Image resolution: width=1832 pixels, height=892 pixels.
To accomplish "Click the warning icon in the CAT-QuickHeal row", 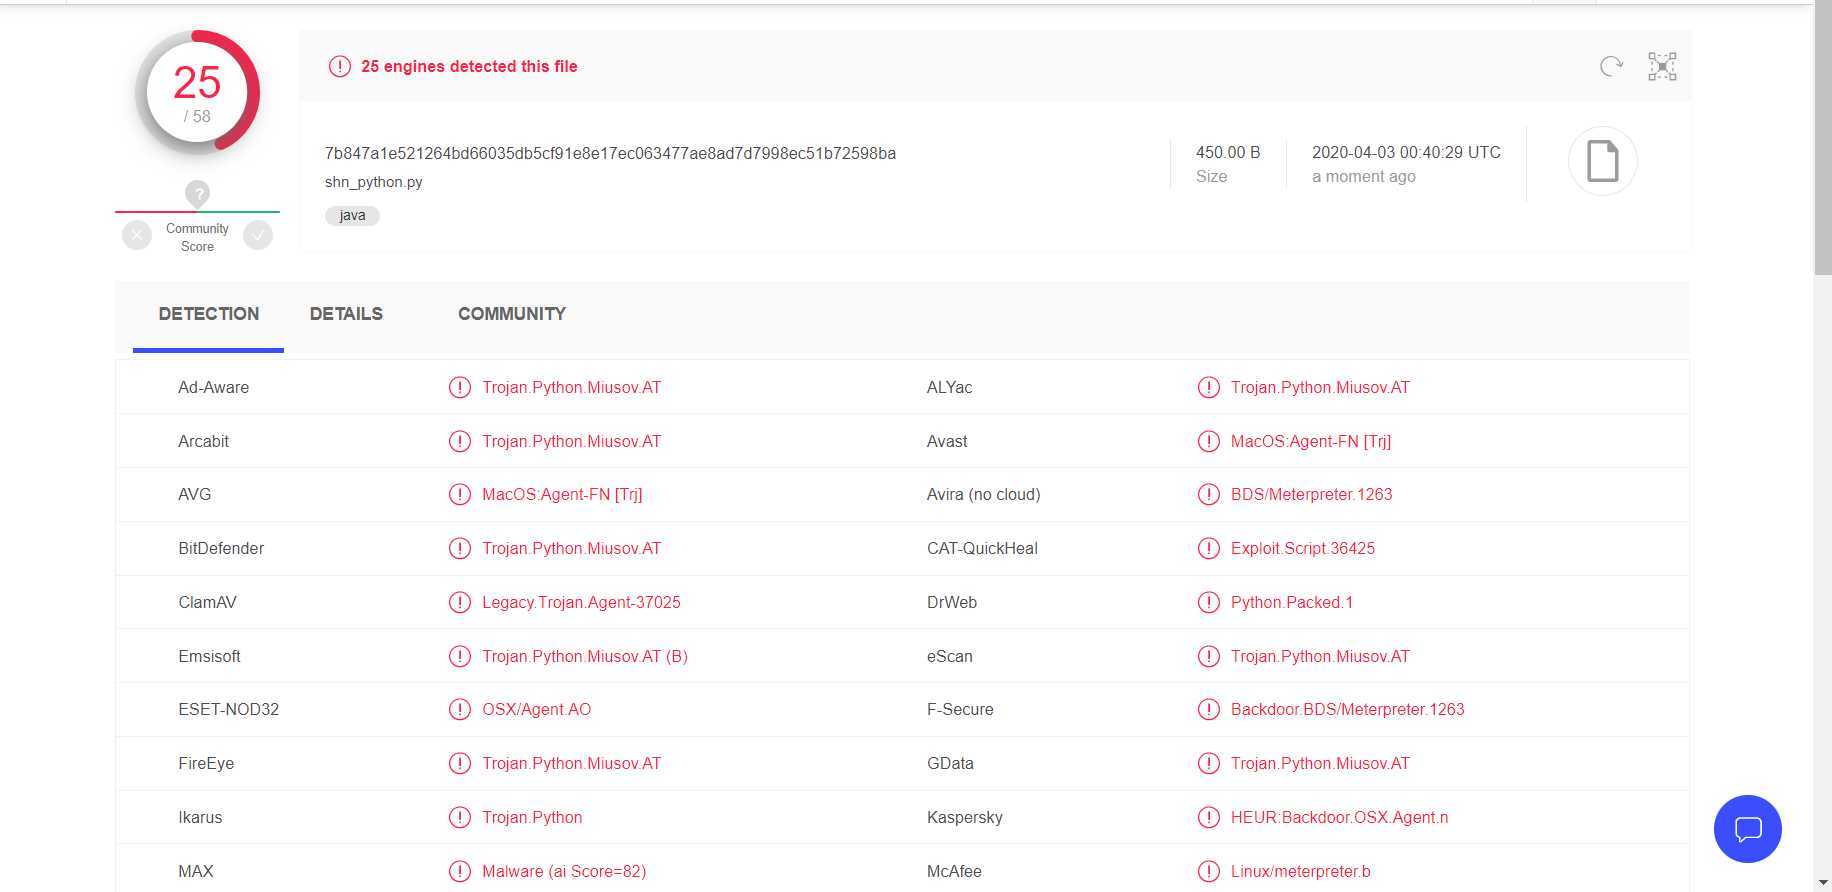I will 1208,548.
